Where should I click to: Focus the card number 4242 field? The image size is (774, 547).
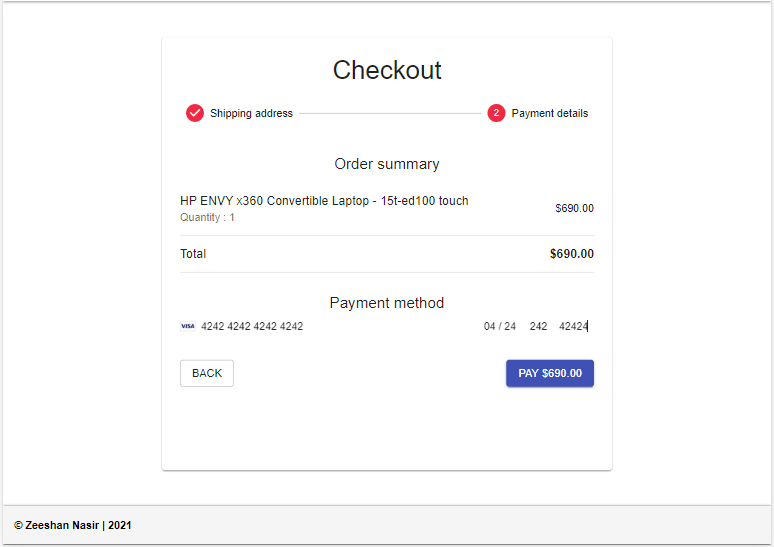click(x=252, y=326)
